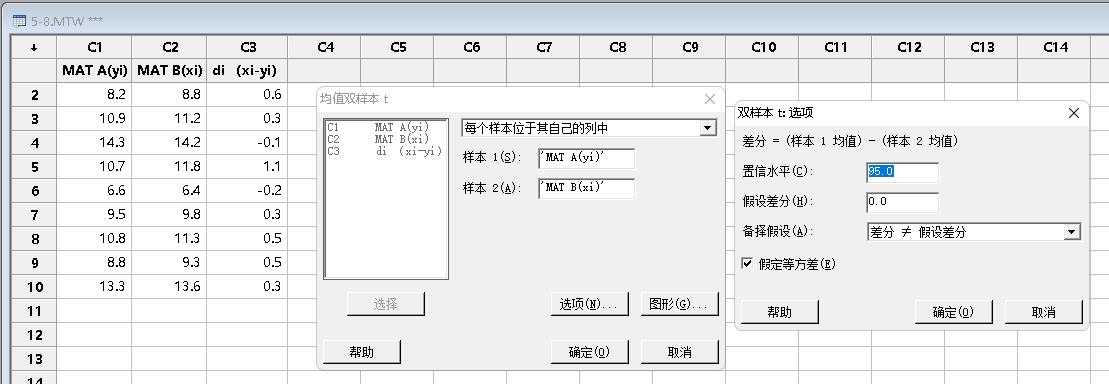Click the data direction arrow in the worksheet corner
Viewport: 1109px width, 384px height.
[34, 47]
